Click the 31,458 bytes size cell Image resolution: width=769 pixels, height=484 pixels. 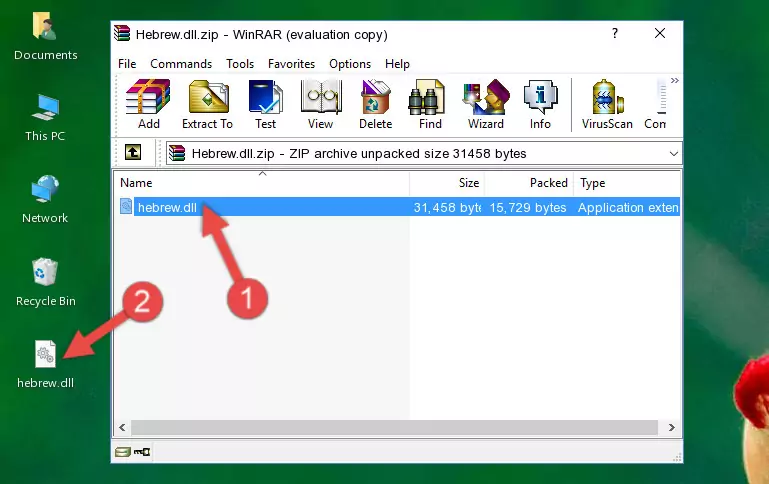point(447,207)
